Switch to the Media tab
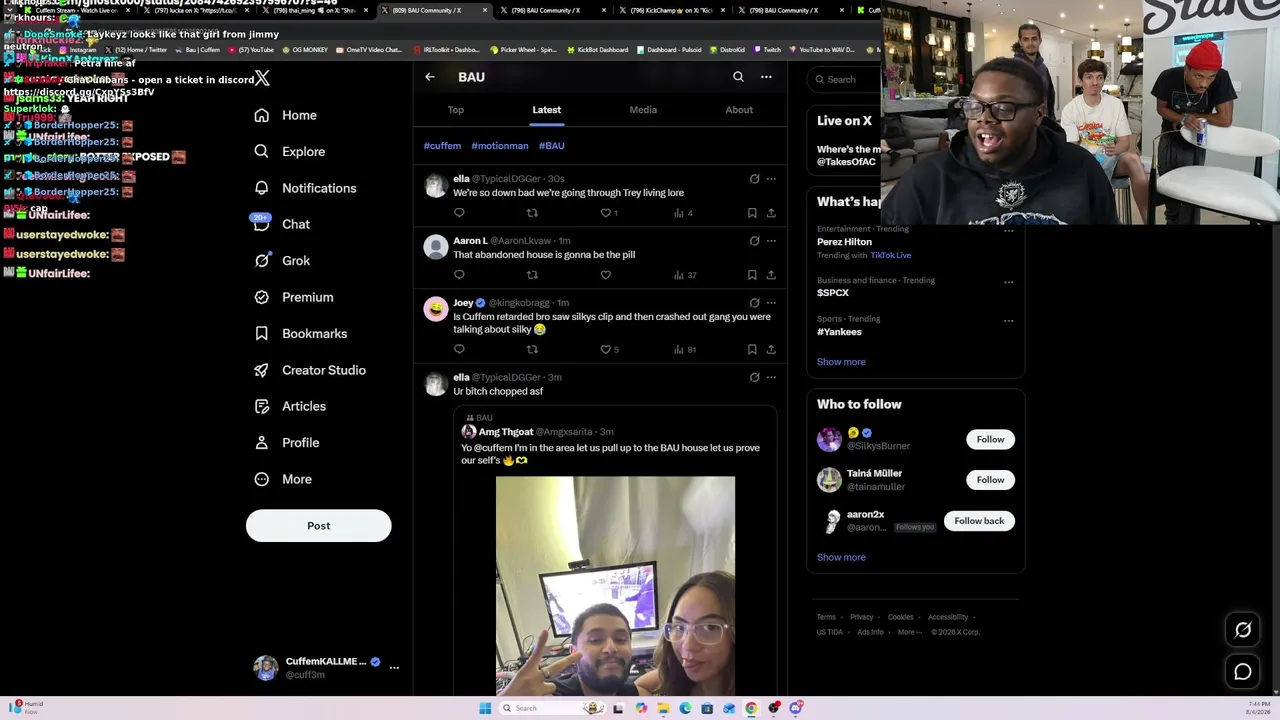The width and height of the screenshot is (1280, 720). pos(643,110)
